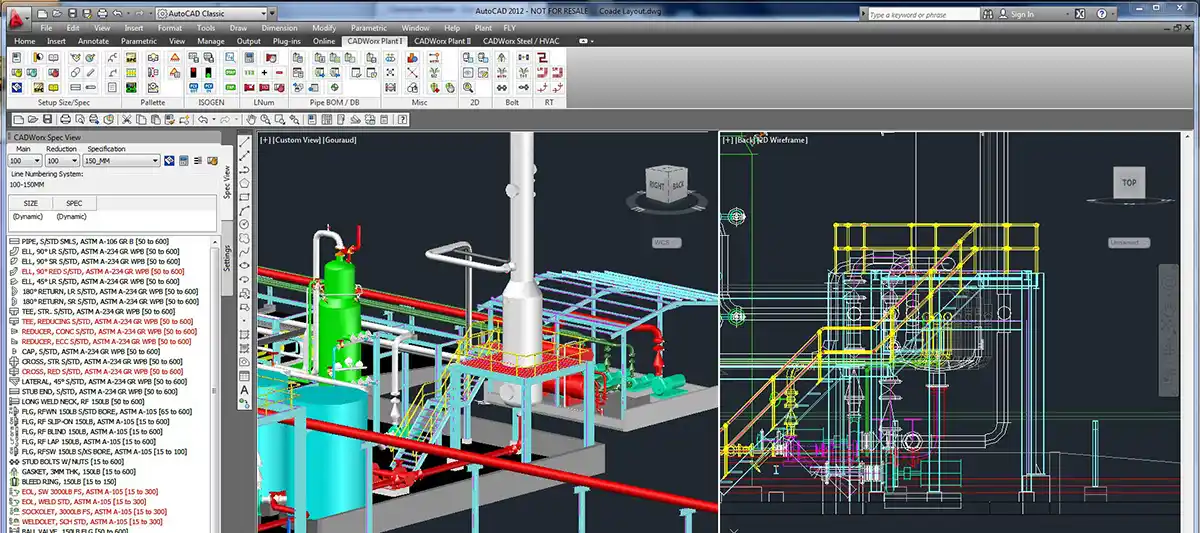The height and width of the screenshot is (533, 1200).
Task: Click the Text (A) tool in the draw toolbar
Action: pos(245,389)
